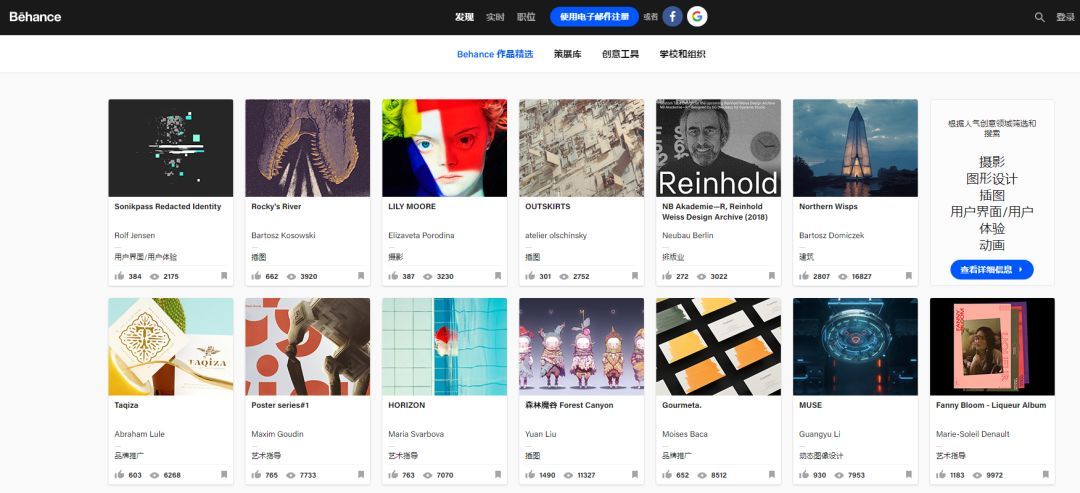Image resolution: width=1080 pixels, height=493 pixels.
Task: Bookmark the NB Akademie Reinhold project
Action: click(772, 276)
